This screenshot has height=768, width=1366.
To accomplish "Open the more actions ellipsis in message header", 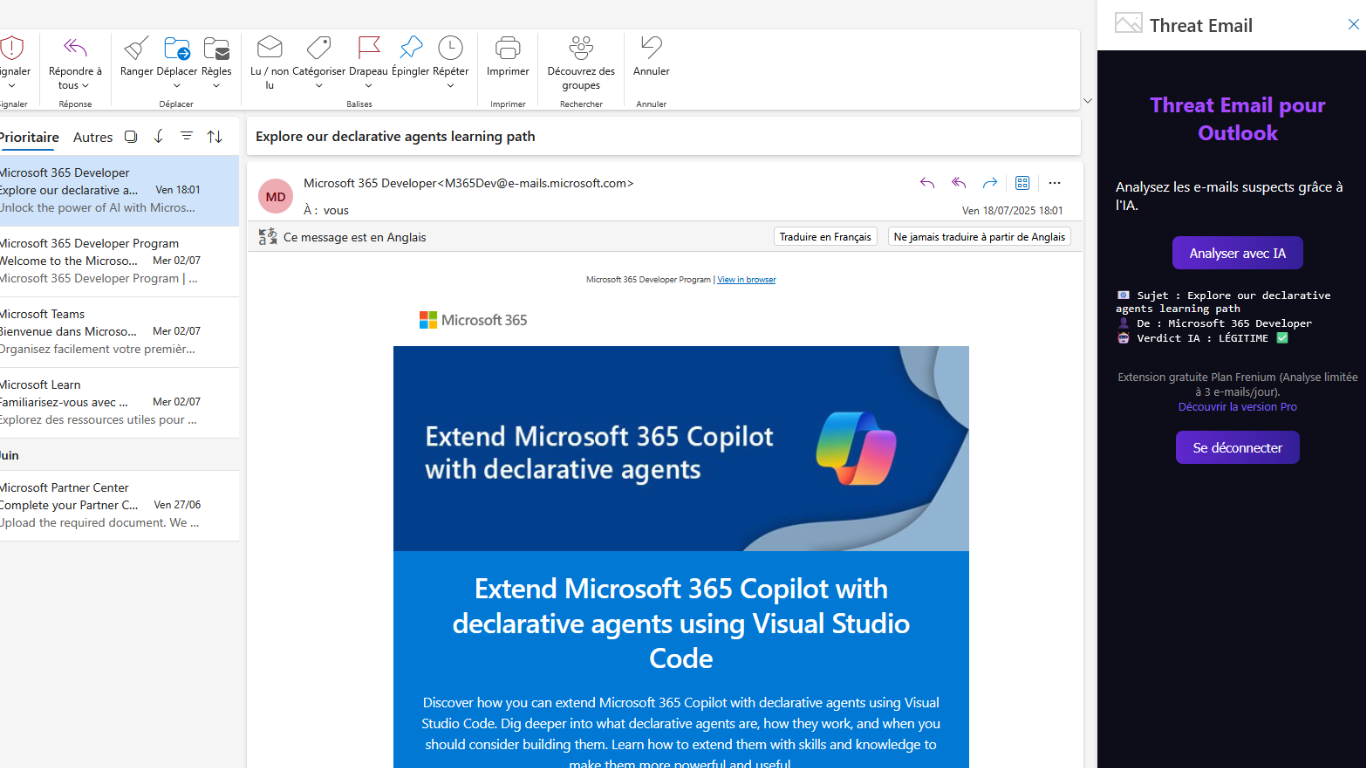I will point(1054,183).
